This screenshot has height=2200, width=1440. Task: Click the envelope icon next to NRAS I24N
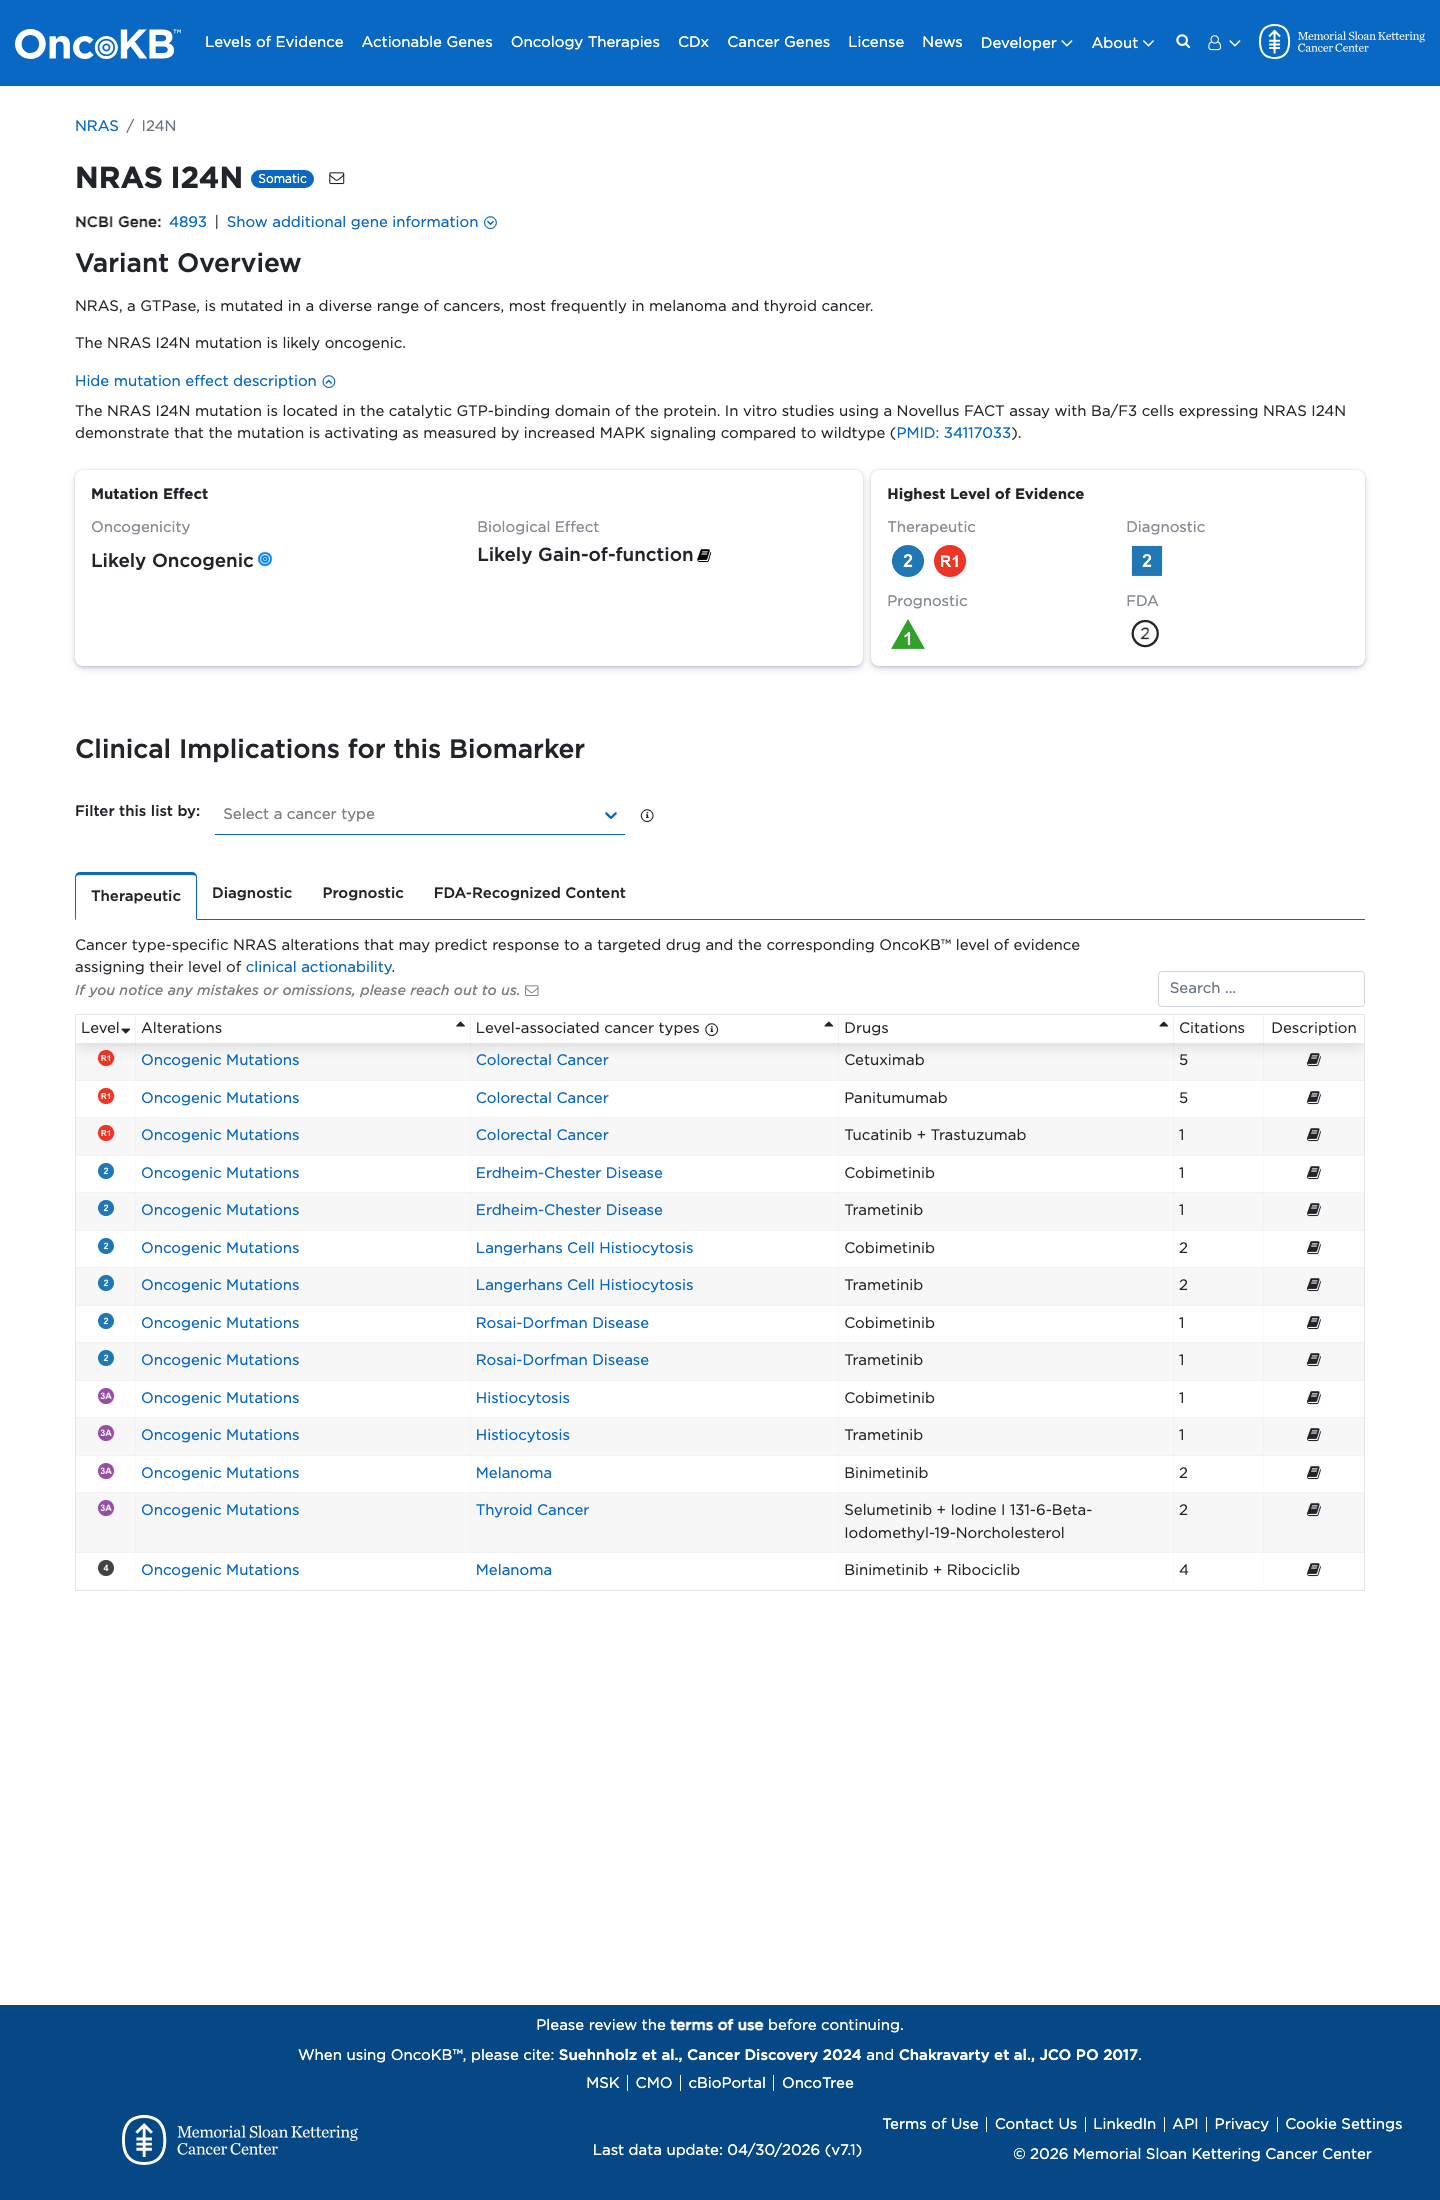[x=337, y=178]
